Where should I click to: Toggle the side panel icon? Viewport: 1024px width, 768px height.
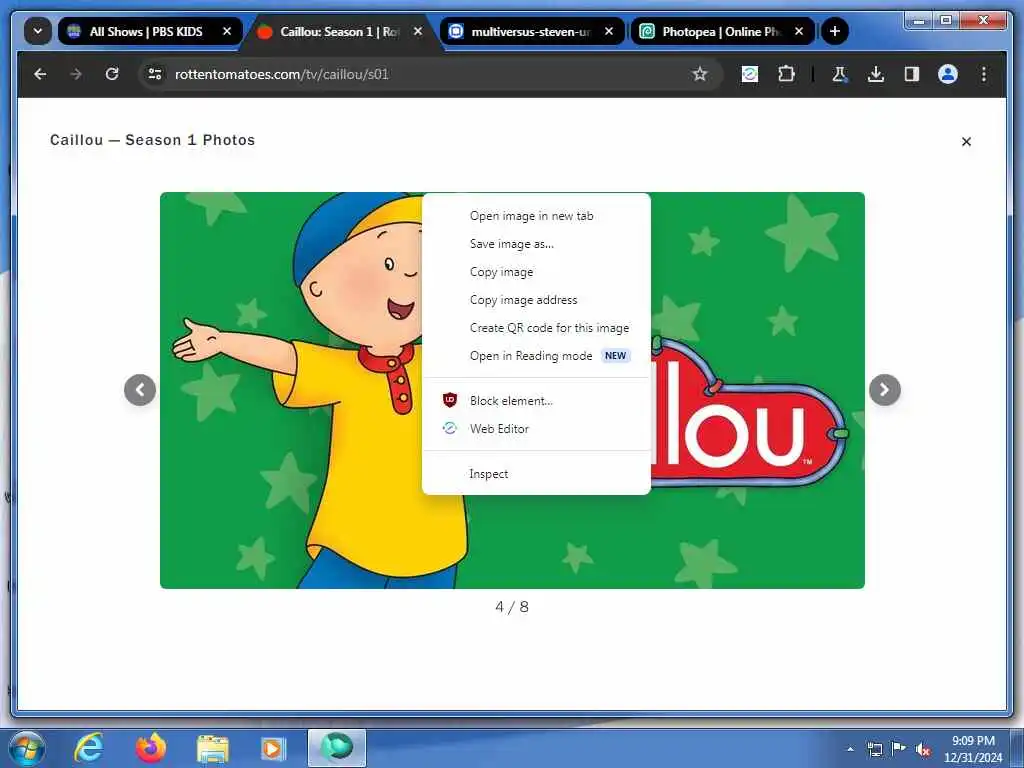(912, 74)
